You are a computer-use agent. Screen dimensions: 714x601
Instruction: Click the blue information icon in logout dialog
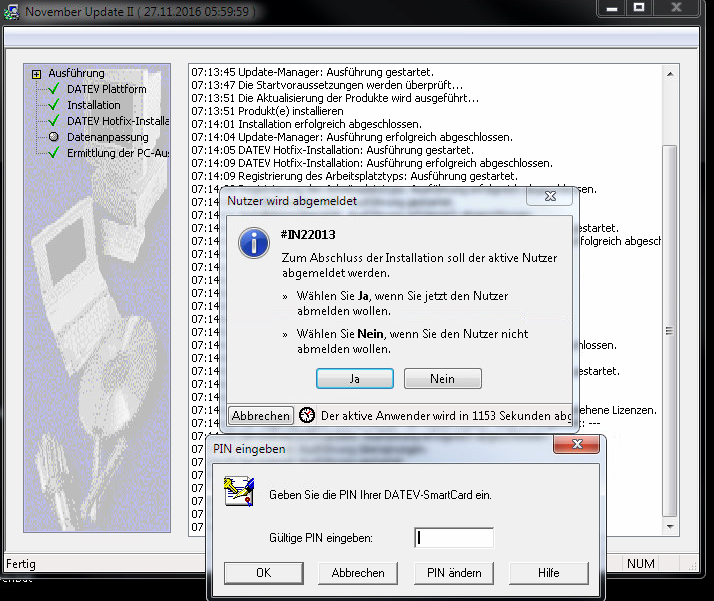256,242
